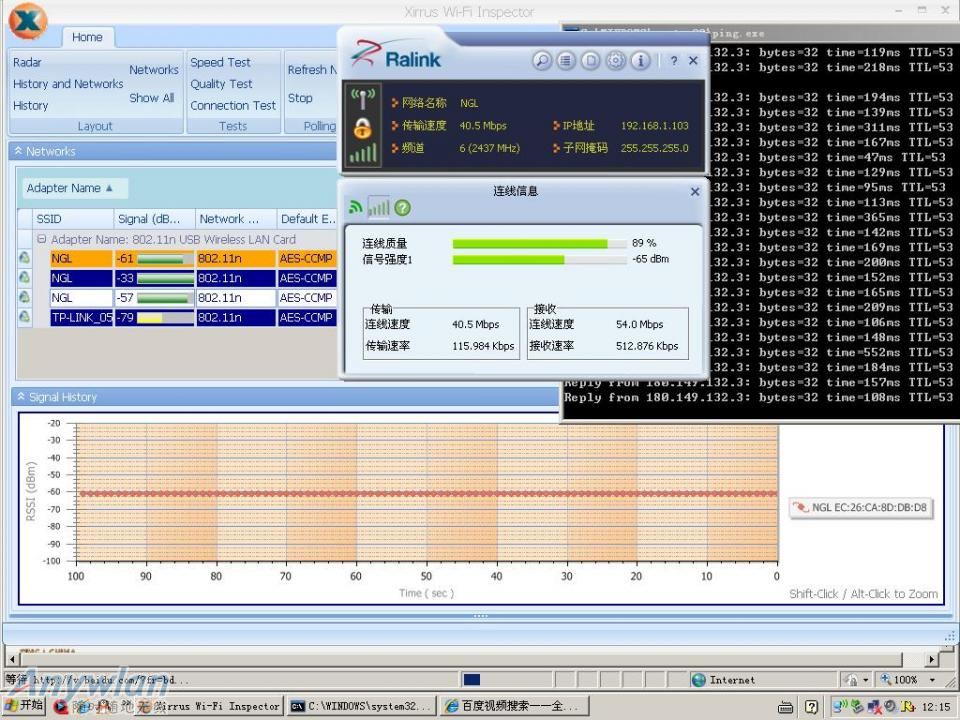Viewport: 960px width, 720px height.
Task: Choose History and Networks layout
Action: coord(68,84)
